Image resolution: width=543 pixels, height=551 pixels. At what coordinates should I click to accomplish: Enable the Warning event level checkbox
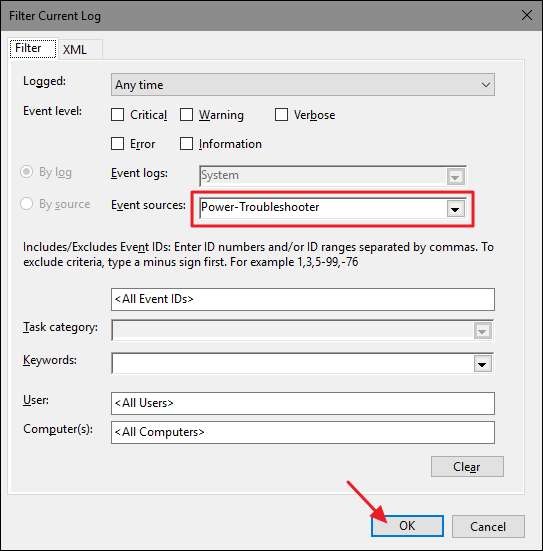186,115
